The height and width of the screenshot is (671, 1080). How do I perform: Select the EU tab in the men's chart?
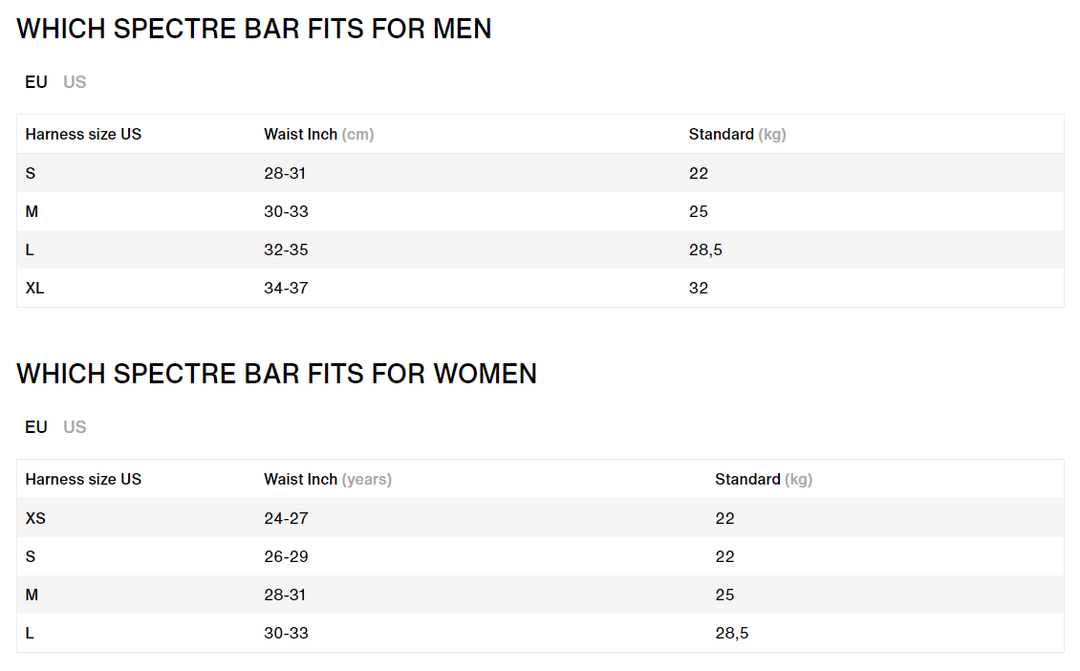coord(36,82)
